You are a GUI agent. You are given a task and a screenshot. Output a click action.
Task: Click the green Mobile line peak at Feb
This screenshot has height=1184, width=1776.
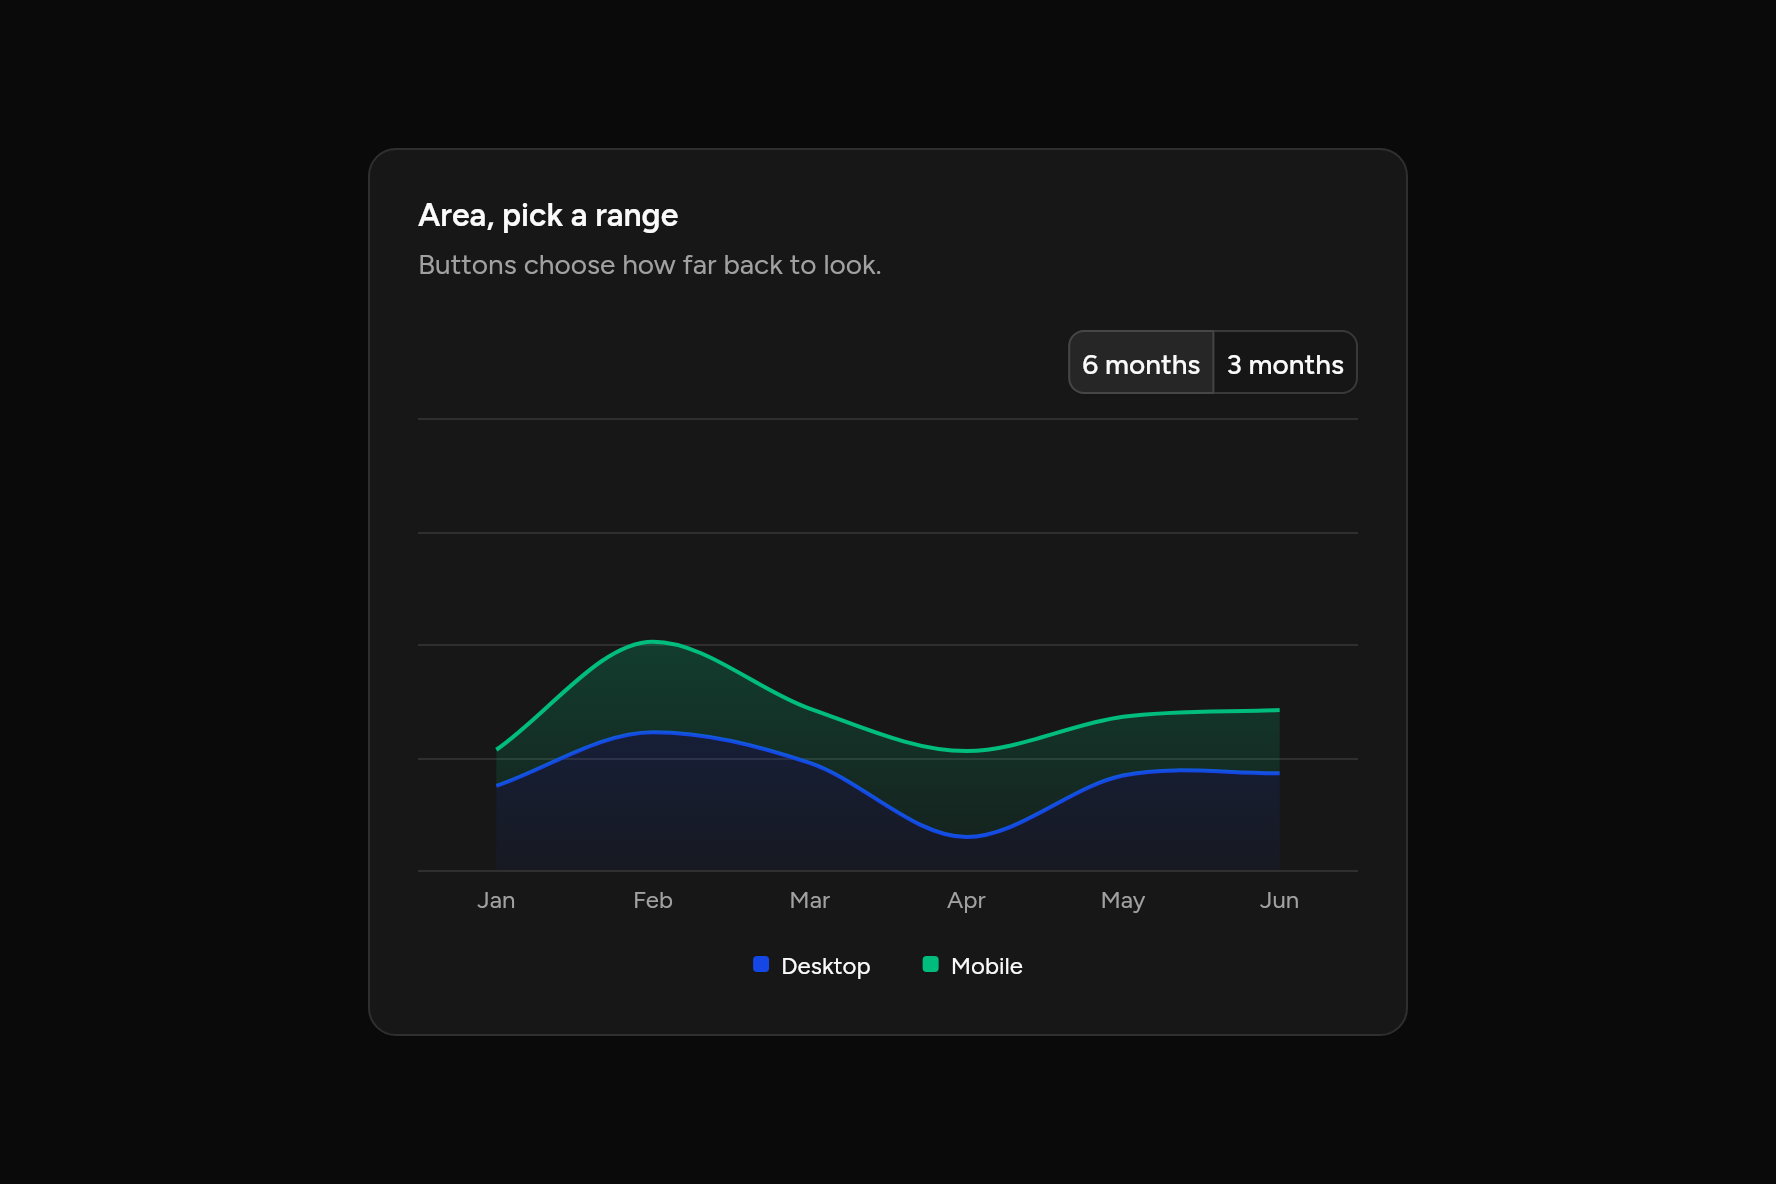coord(653,642)
